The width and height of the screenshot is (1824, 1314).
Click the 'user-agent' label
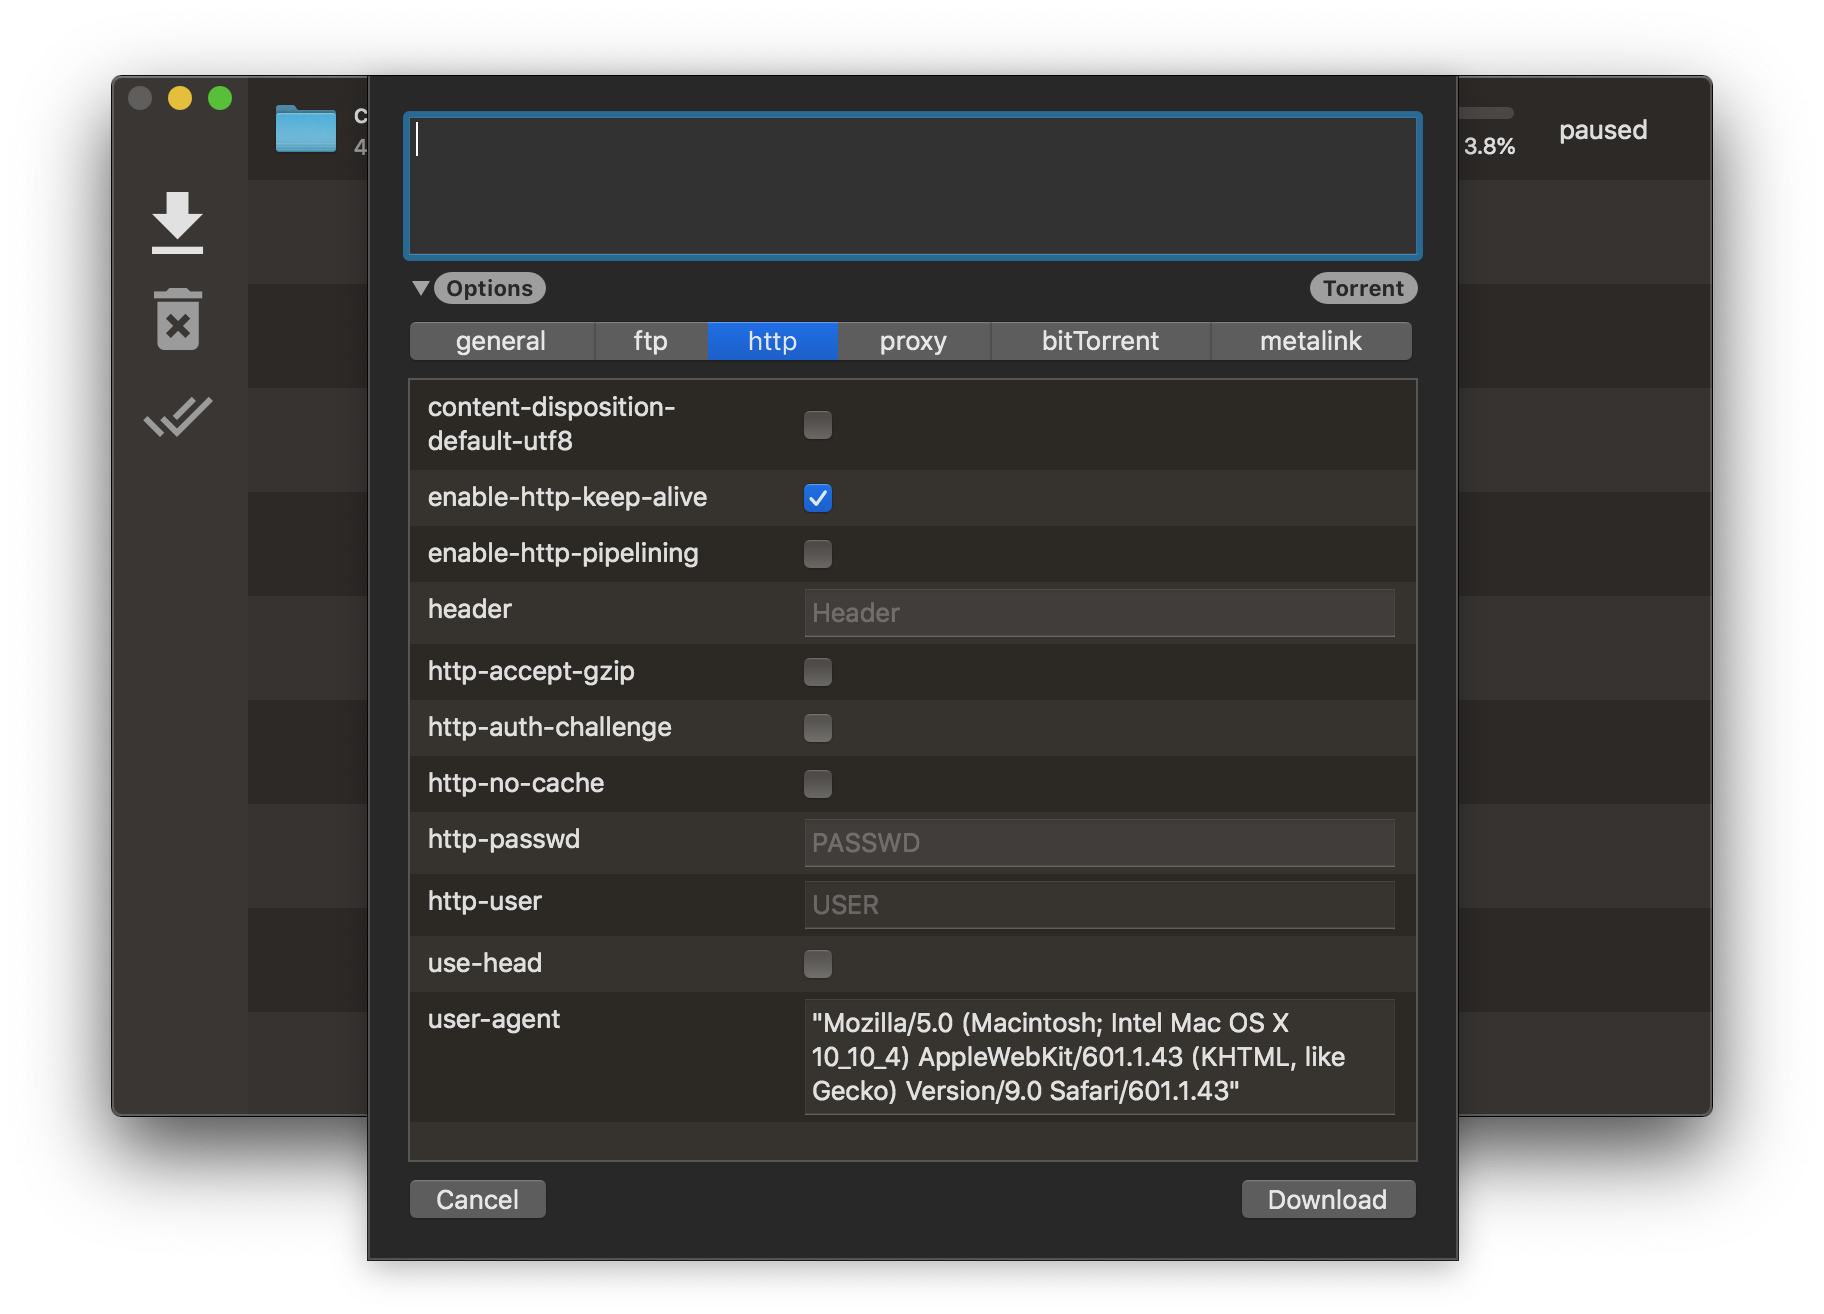click(x=494, y=1019)
